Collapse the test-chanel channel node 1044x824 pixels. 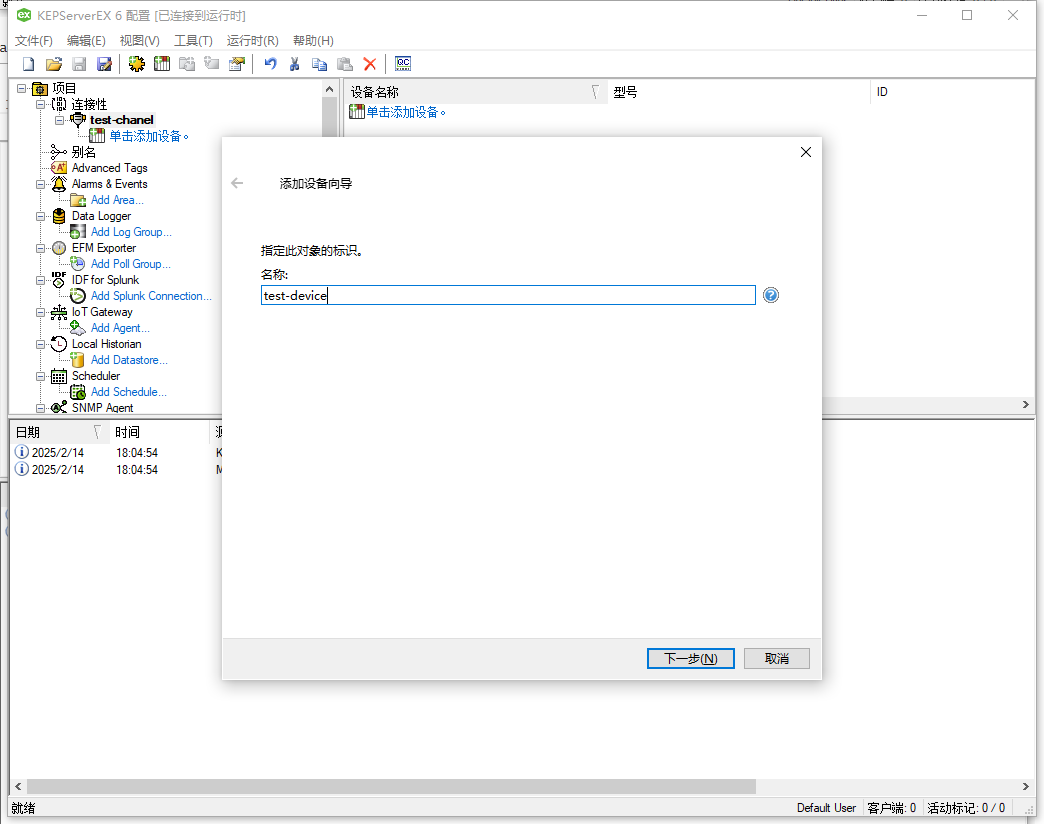(59, 120)
